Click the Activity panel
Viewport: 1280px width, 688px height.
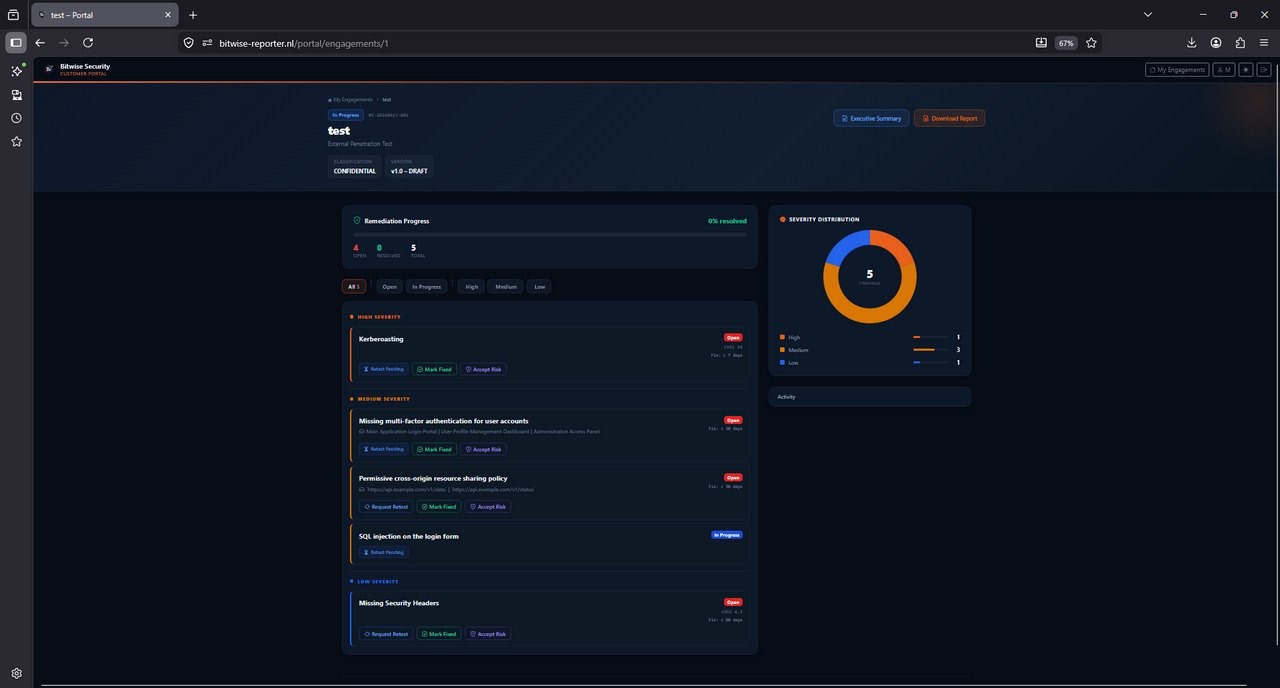pyautogui.click(x=870, y=397)
